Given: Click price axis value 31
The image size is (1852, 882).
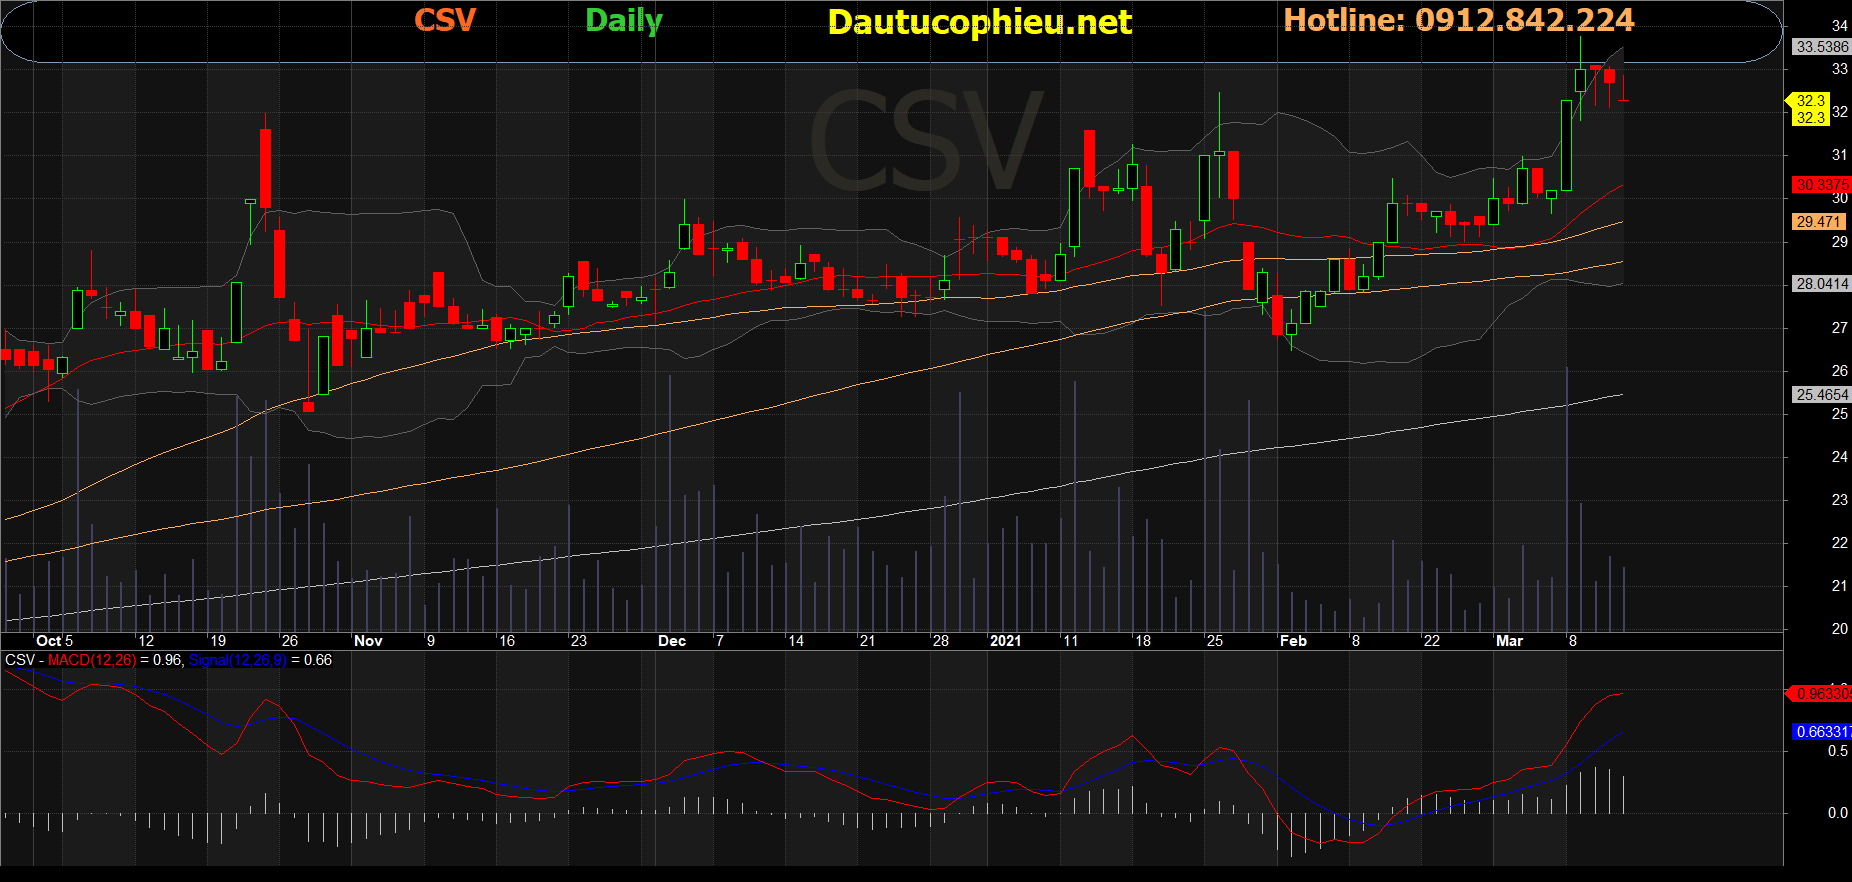Looking at the screenshot, I should (x=1839, y=155).
